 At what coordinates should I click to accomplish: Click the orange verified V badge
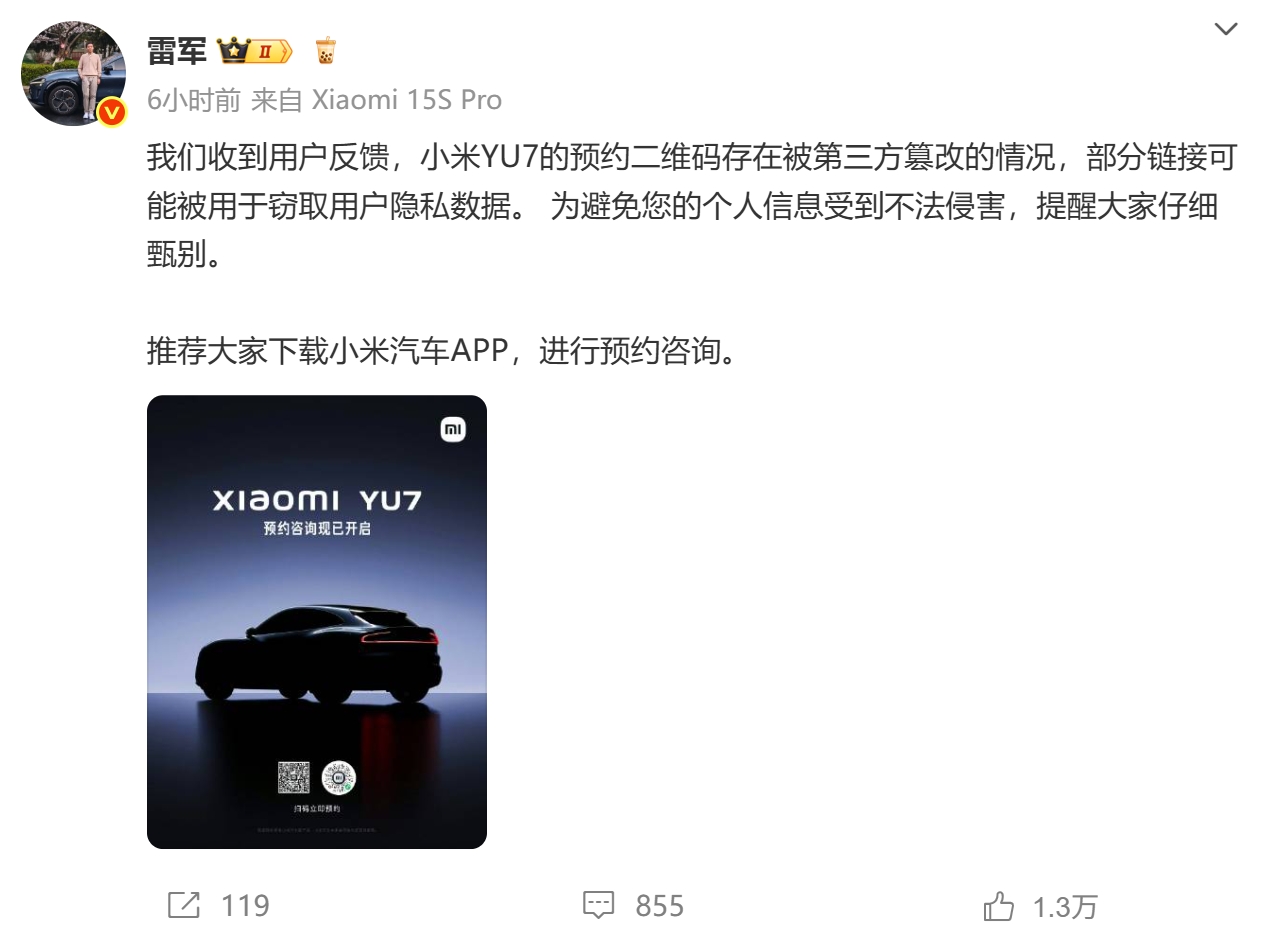[112, 112]
